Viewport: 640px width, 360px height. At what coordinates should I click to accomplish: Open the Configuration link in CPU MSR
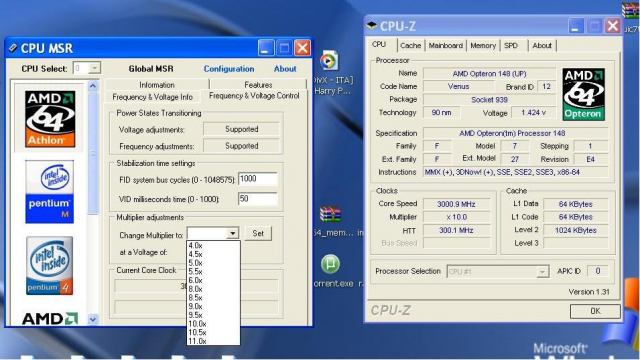pyautogui.click(x=229, y=69)
